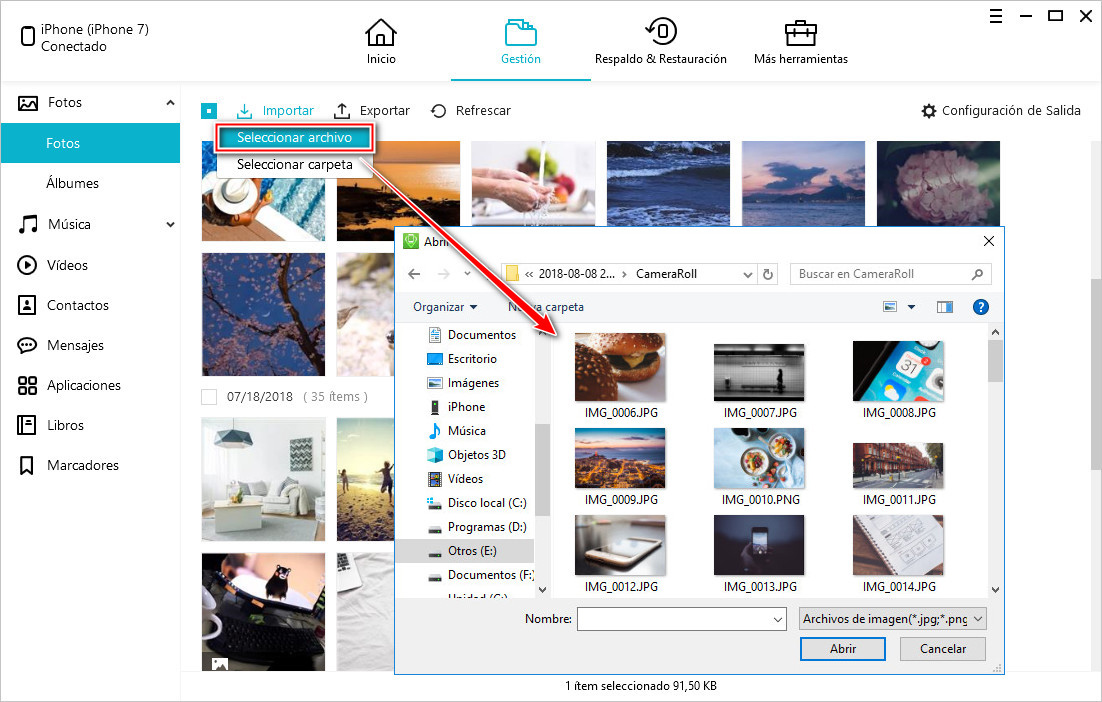Toggle the preview pane icon
Viewport: 1102px width, 702px height.
[945, 307]
